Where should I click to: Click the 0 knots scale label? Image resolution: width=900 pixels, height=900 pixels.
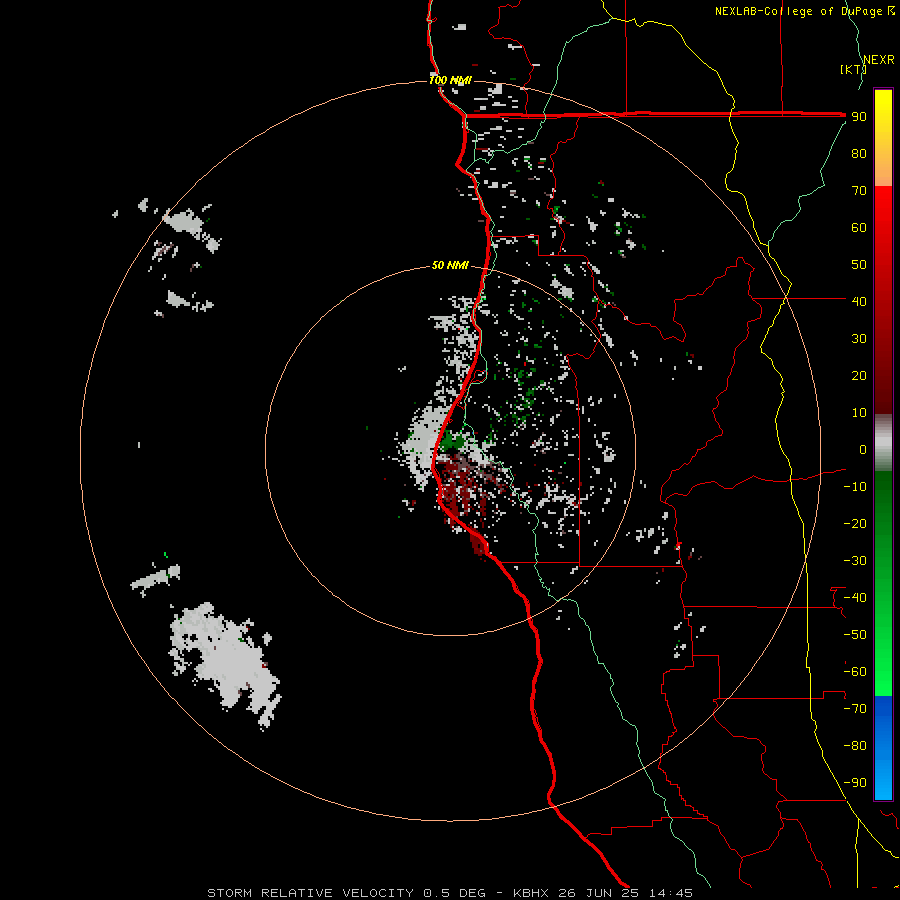click(x=863, y=449)
